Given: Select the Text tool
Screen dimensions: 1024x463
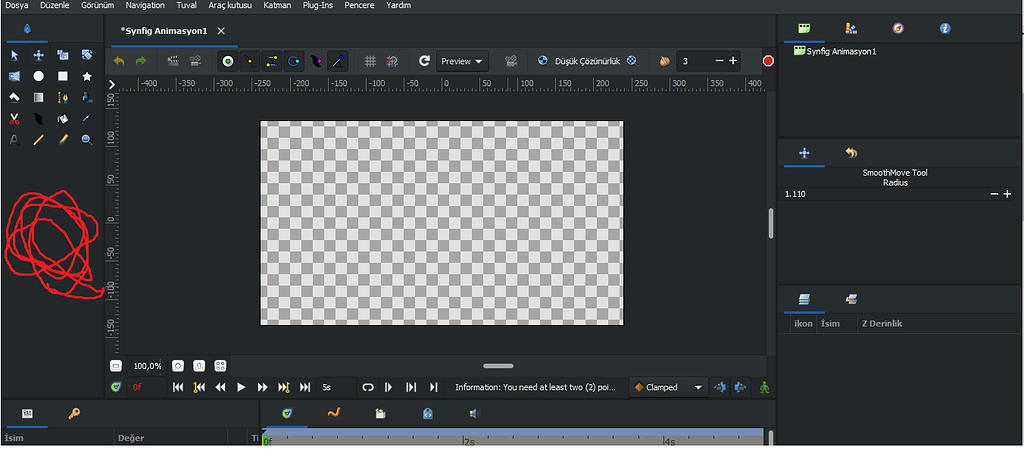Looking at the screenshot, I should [14, 140].
